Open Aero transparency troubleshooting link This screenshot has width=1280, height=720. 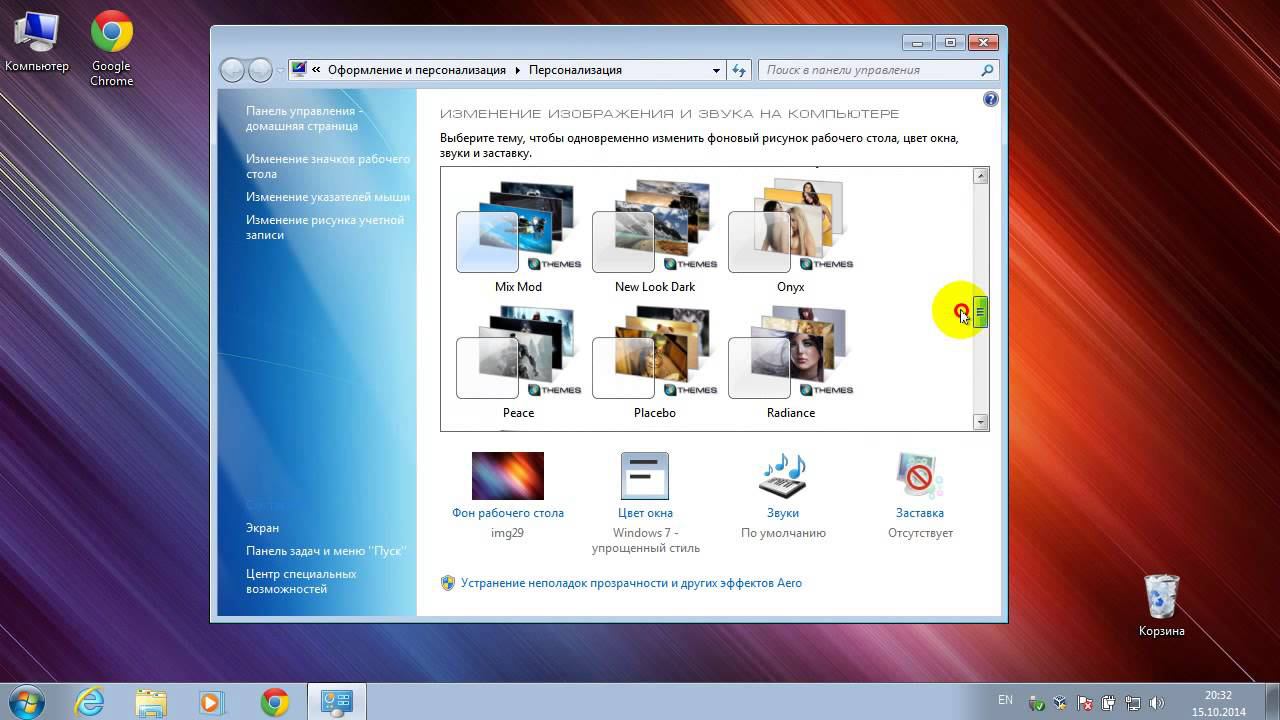click(631, 583)
